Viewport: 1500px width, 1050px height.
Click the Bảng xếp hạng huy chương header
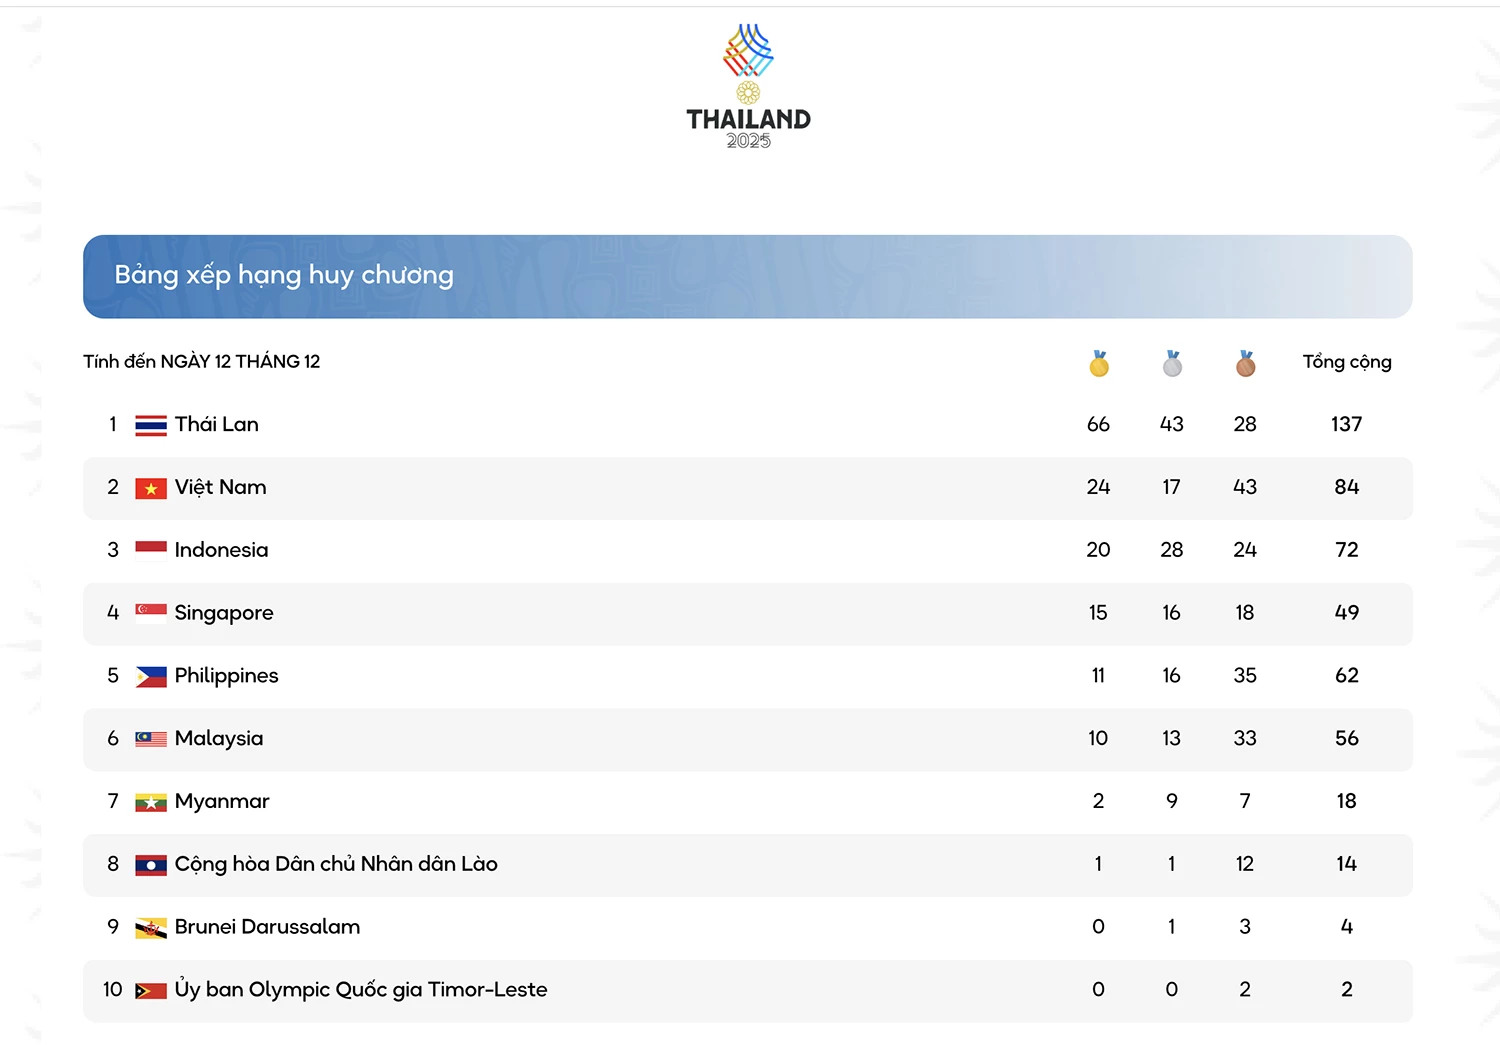coord(283,275)
